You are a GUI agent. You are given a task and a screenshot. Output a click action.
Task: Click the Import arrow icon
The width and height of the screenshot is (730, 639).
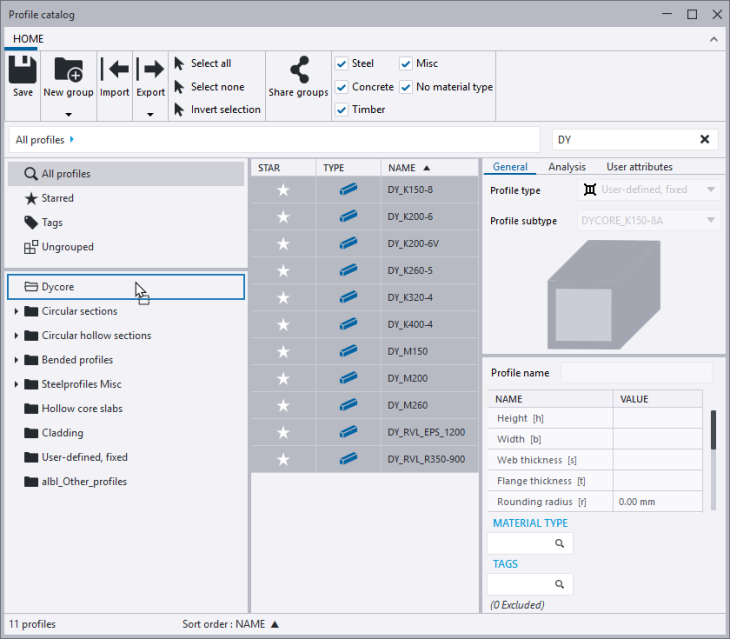(115, 69)
